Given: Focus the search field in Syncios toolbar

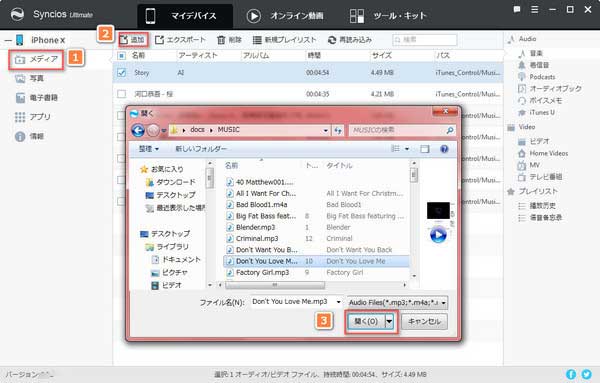Looking at the screenshot, I should [x=424, y=39].
